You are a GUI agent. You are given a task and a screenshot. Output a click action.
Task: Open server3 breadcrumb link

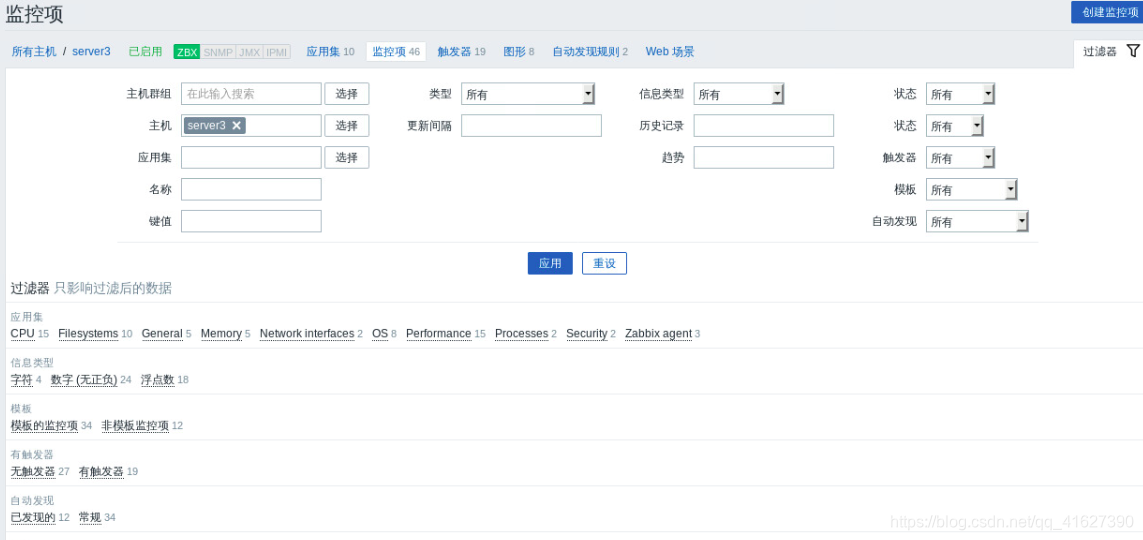pyautogui.click(x=91, y=52)
